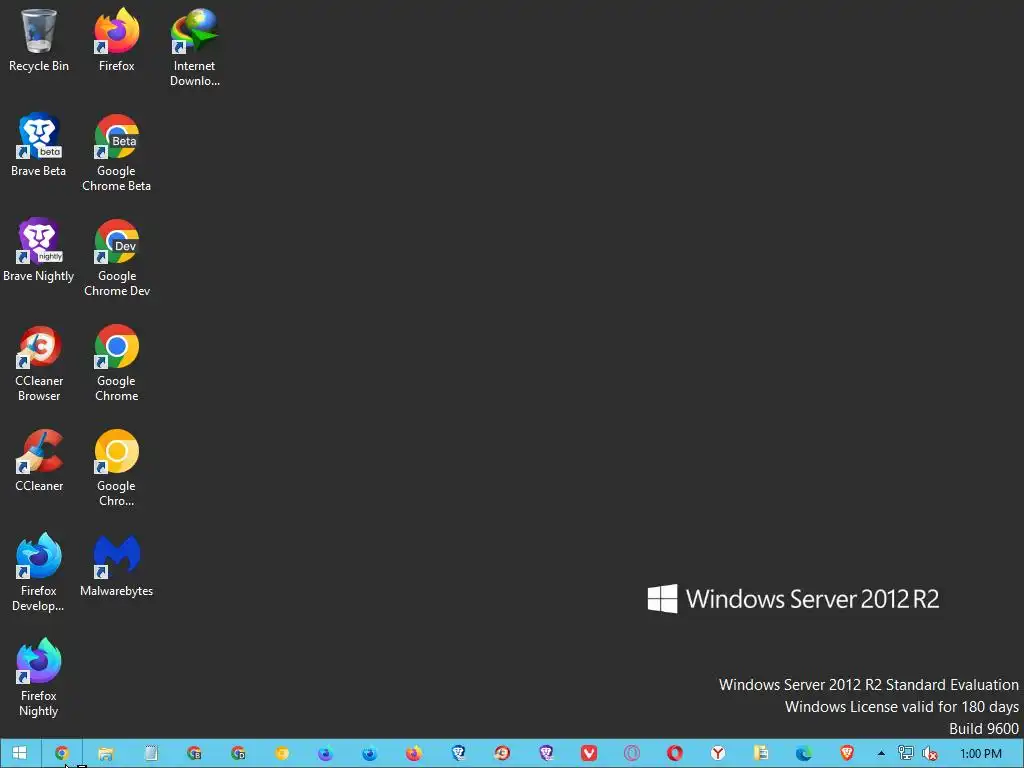The image size is (1024, 768).
Task: Launch the purple-outlined Opera icon in the taskbar
Action: pos(632,753)
